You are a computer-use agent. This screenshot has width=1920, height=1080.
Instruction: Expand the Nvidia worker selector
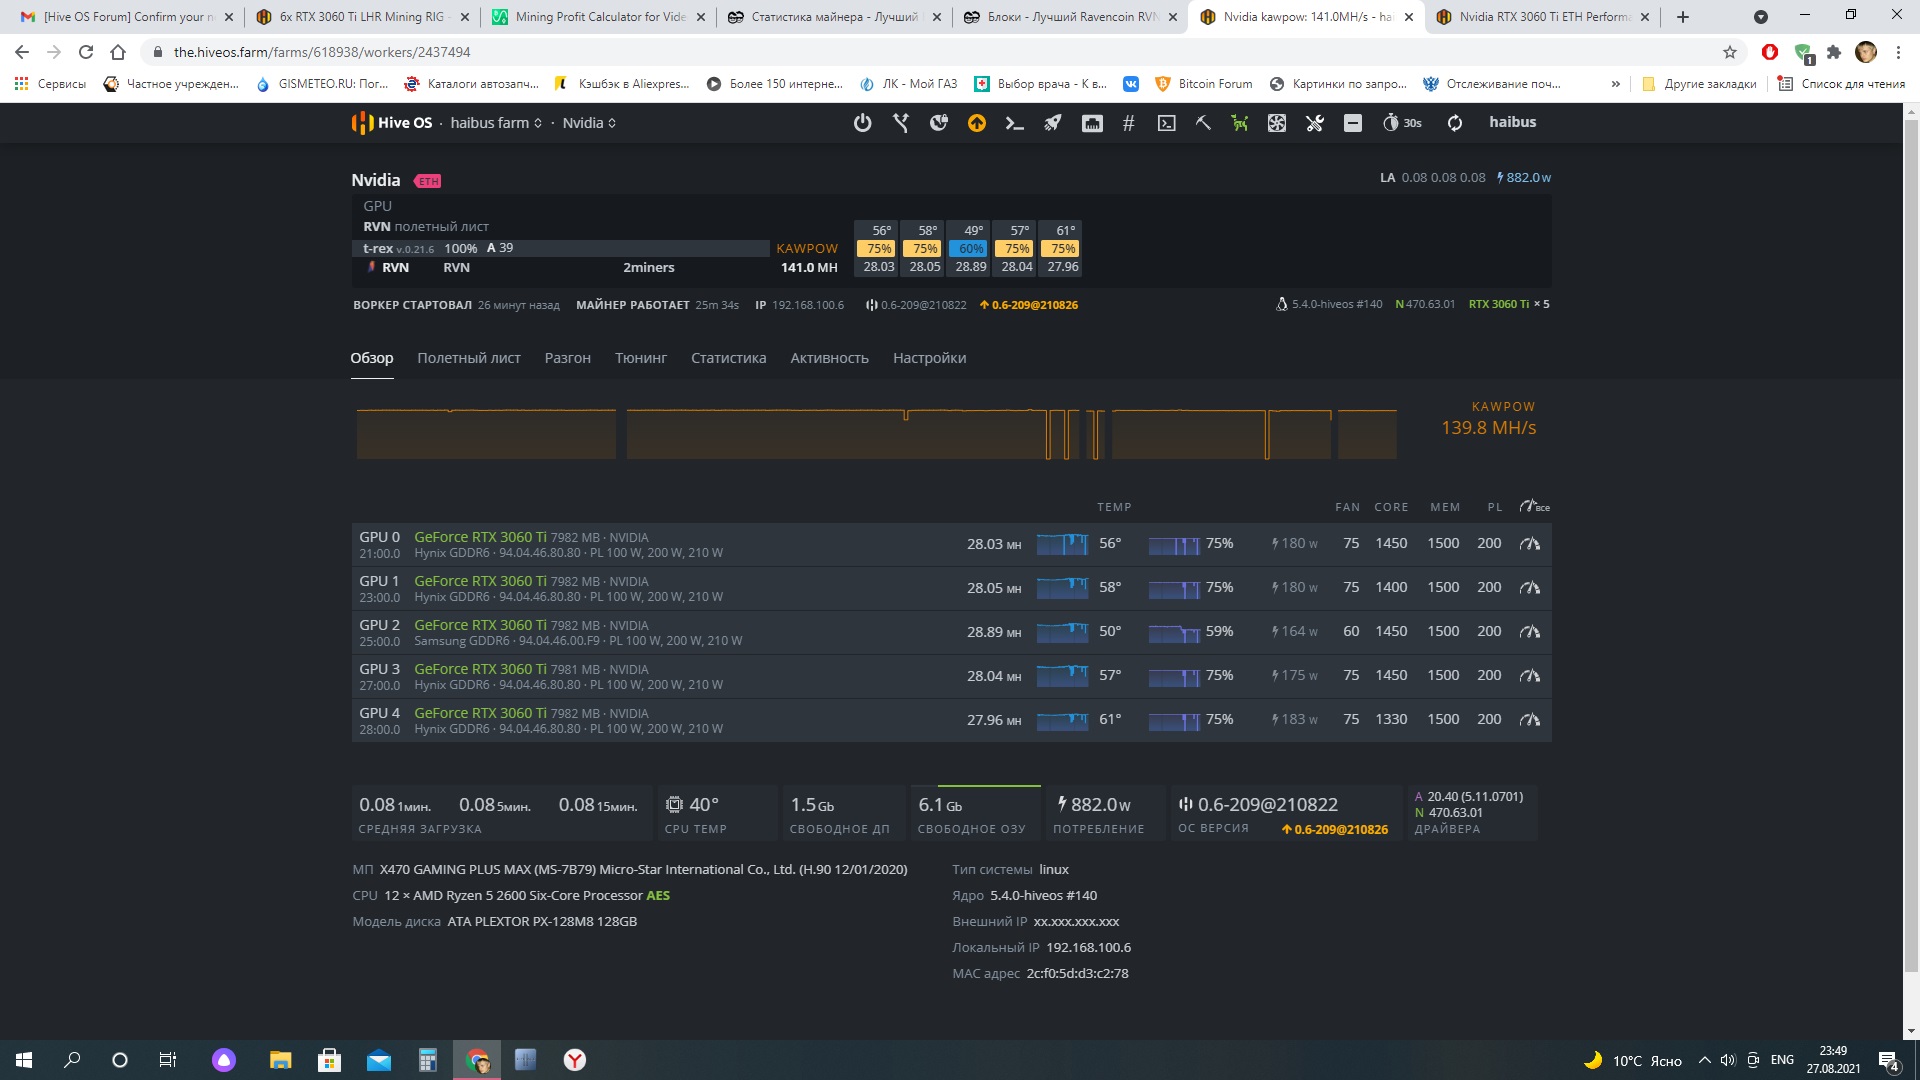click(589, 123)
